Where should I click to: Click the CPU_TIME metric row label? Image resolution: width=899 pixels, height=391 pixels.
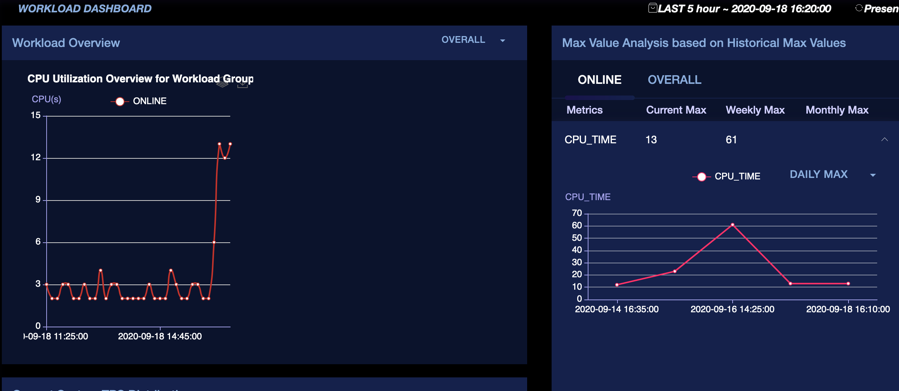tap(591, 140)
